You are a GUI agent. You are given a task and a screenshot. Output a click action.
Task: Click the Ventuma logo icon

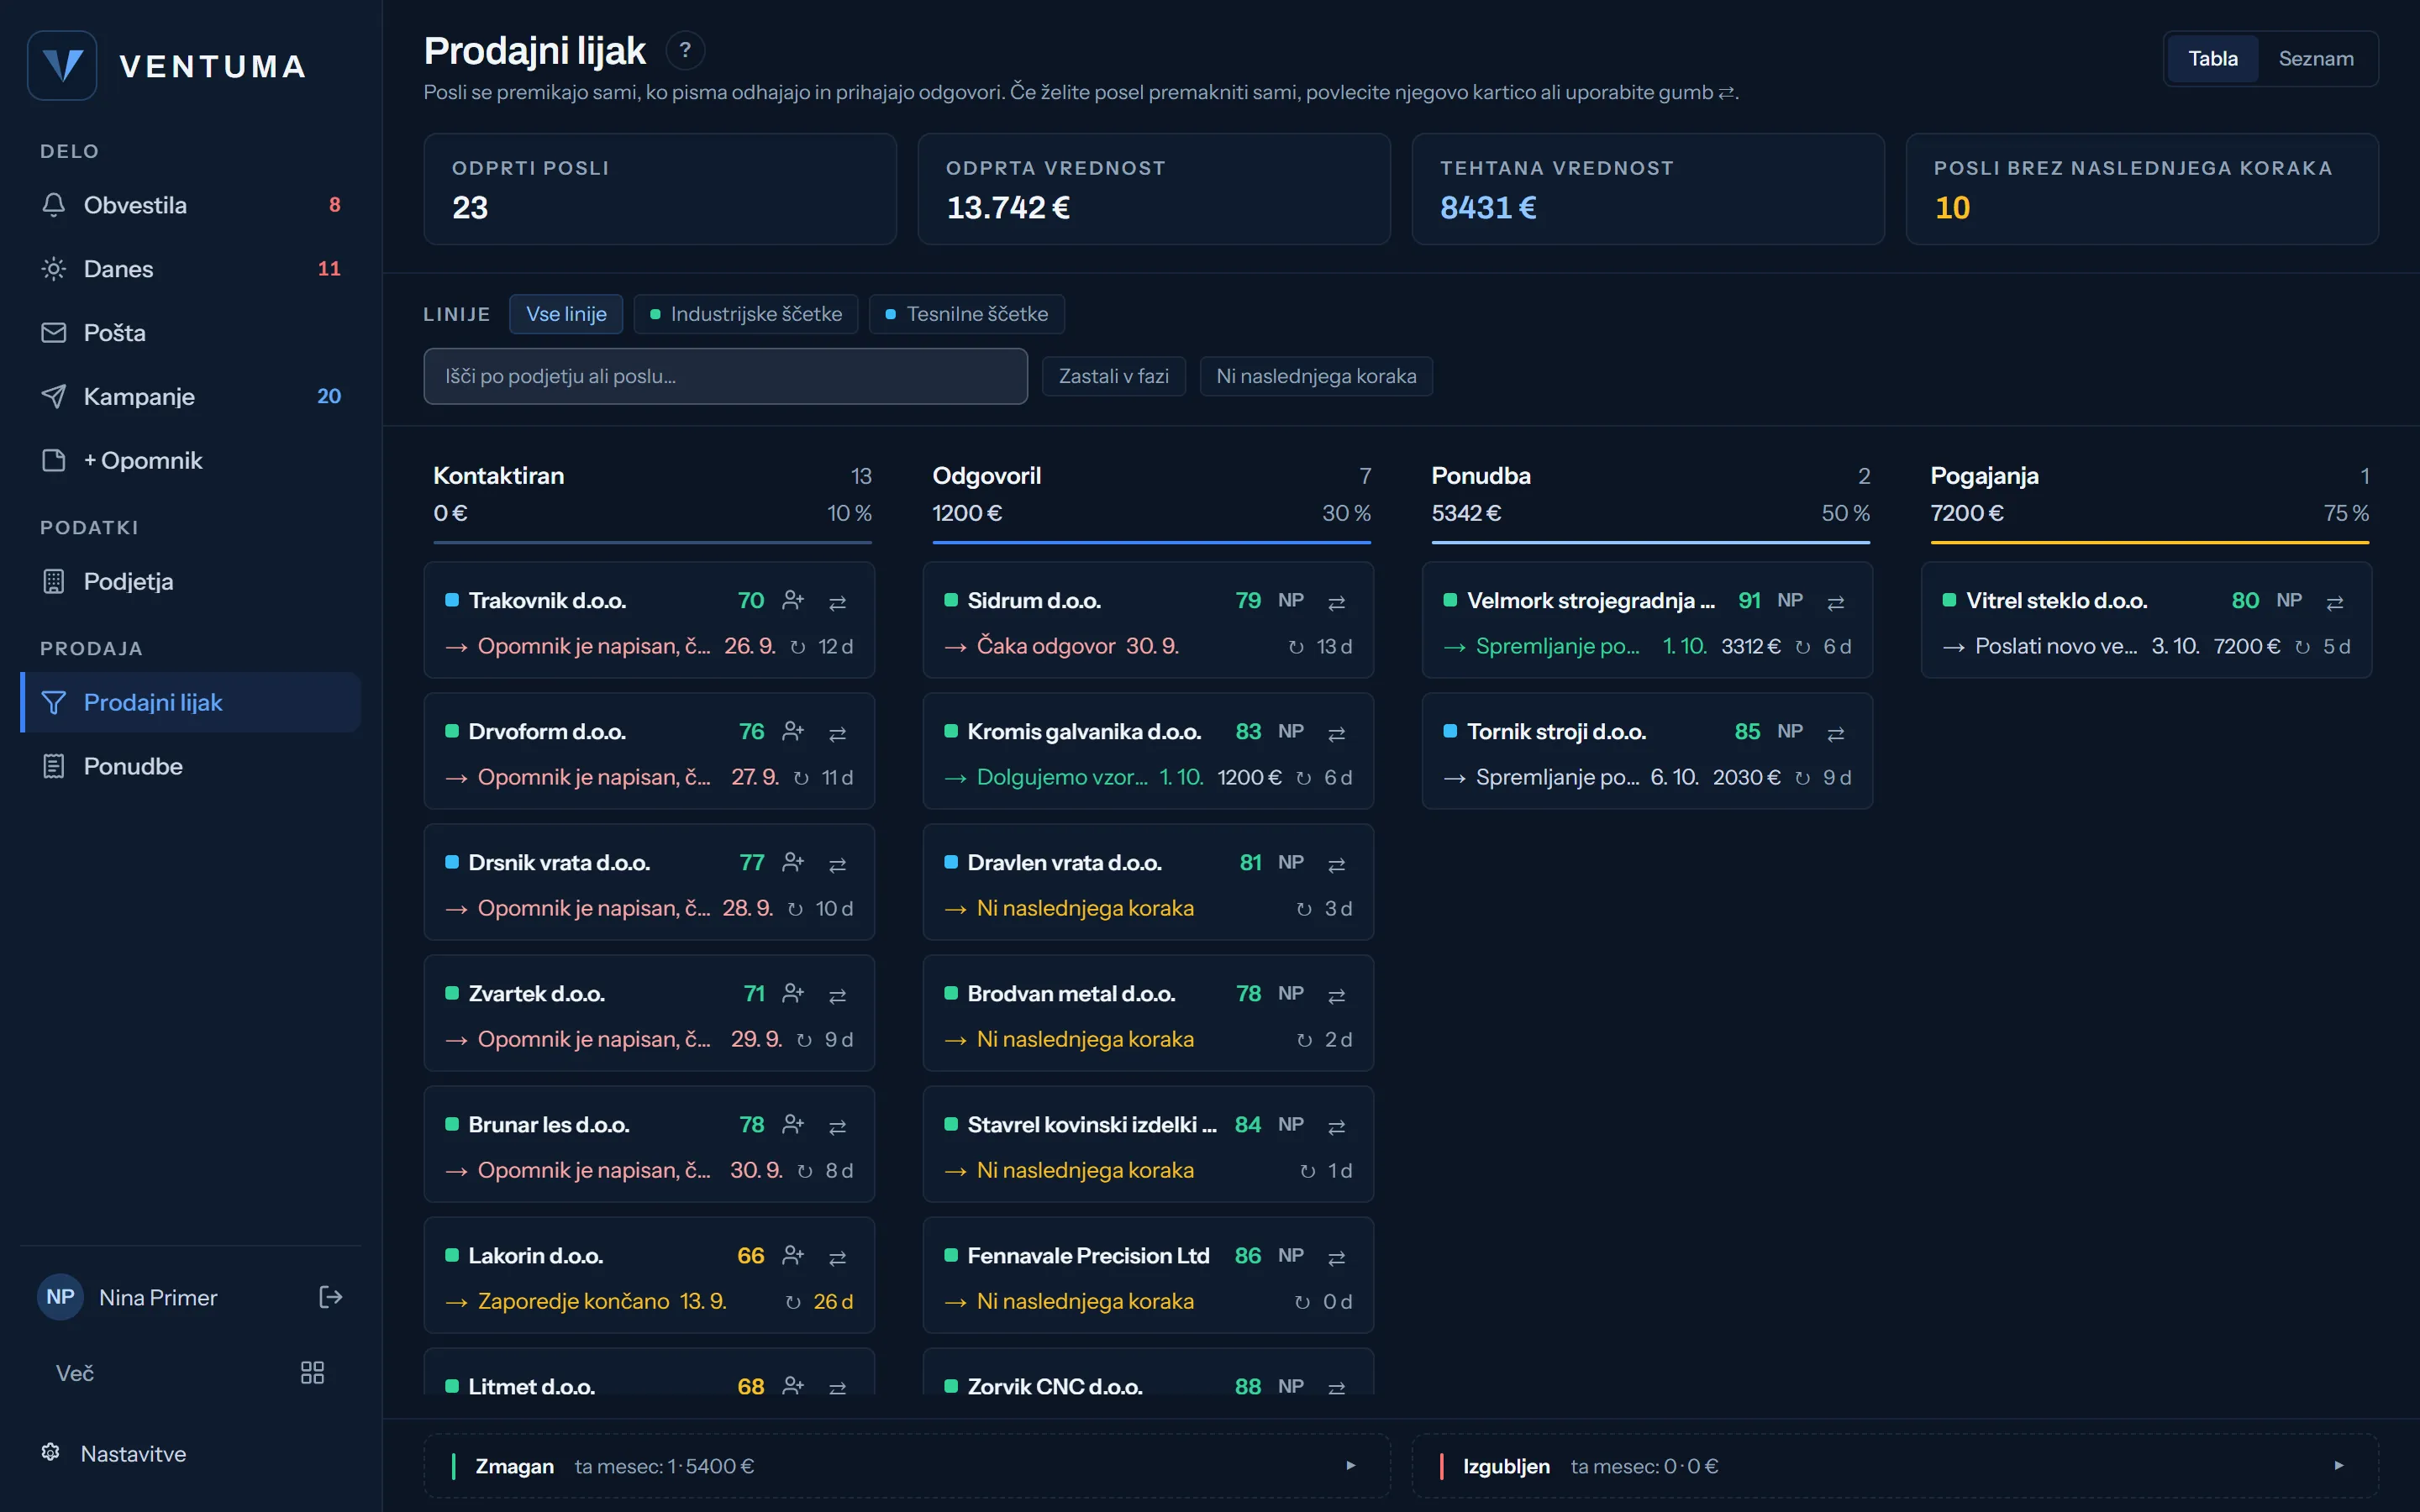[62, 66]
